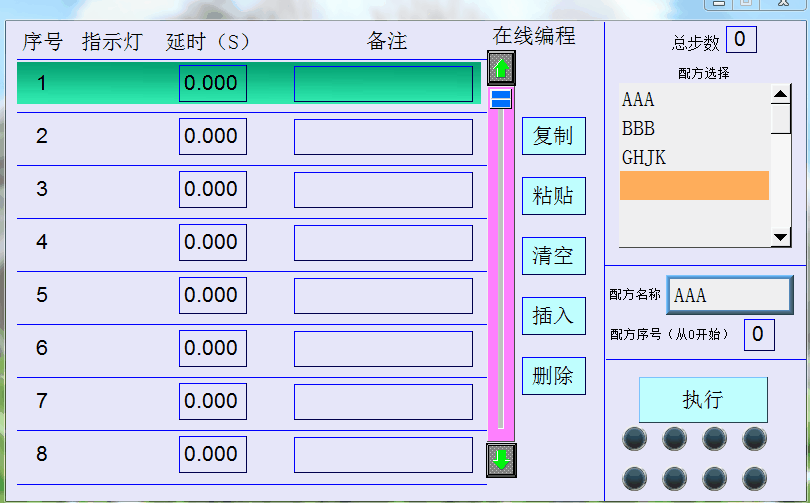Click the 配方序号 recipe index field

click(x=758, y=334)
